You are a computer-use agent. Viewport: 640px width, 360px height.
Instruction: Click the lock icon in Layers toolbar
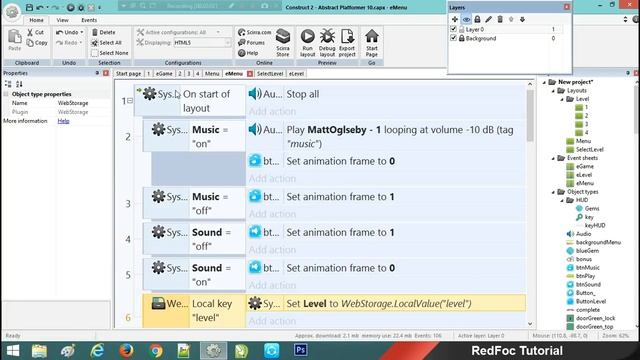477,19
